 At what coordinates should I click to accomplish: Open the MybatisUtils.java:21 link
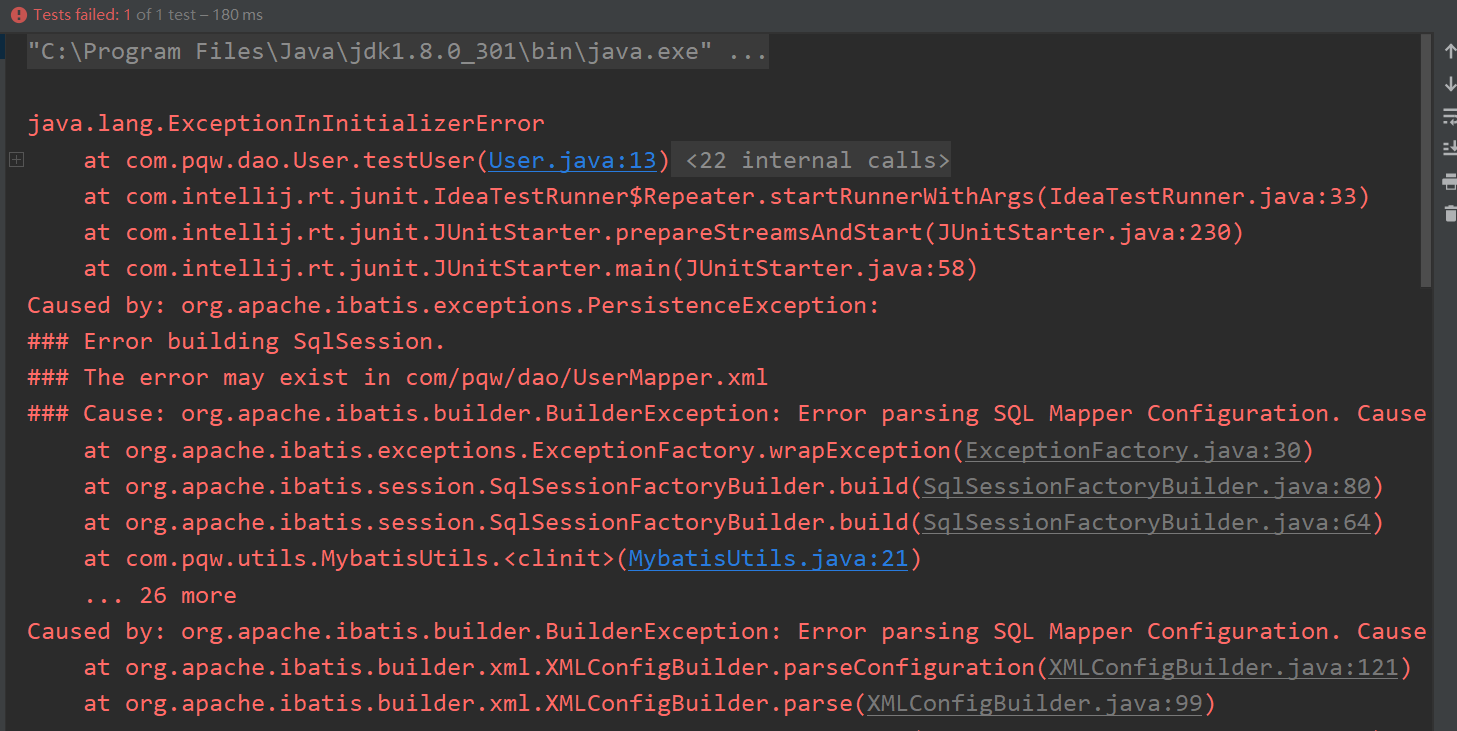[768, 558]
